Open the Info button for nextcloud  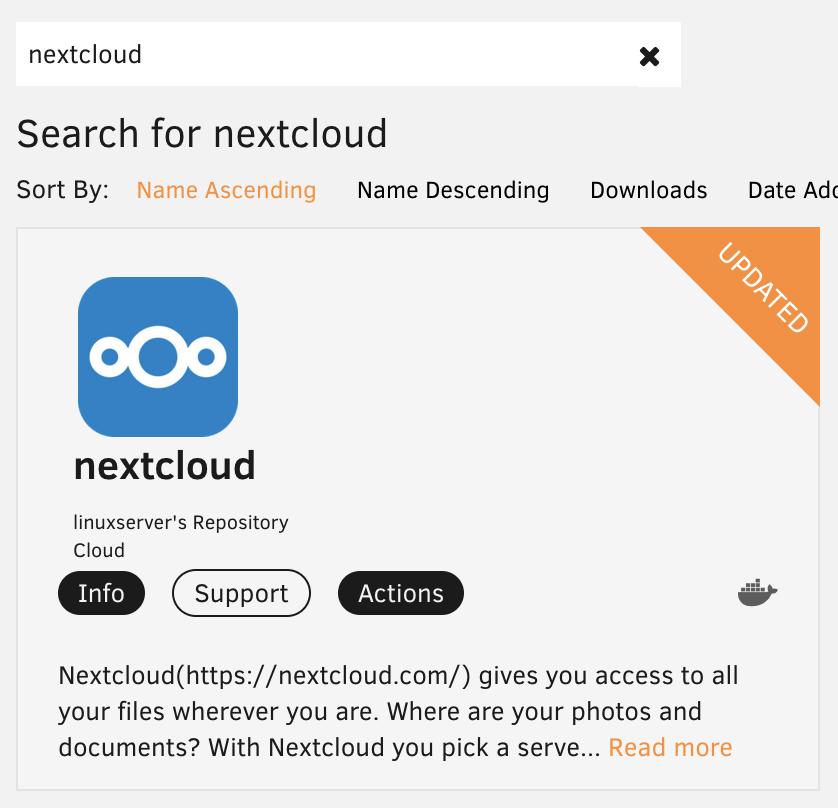click(101, 593)
